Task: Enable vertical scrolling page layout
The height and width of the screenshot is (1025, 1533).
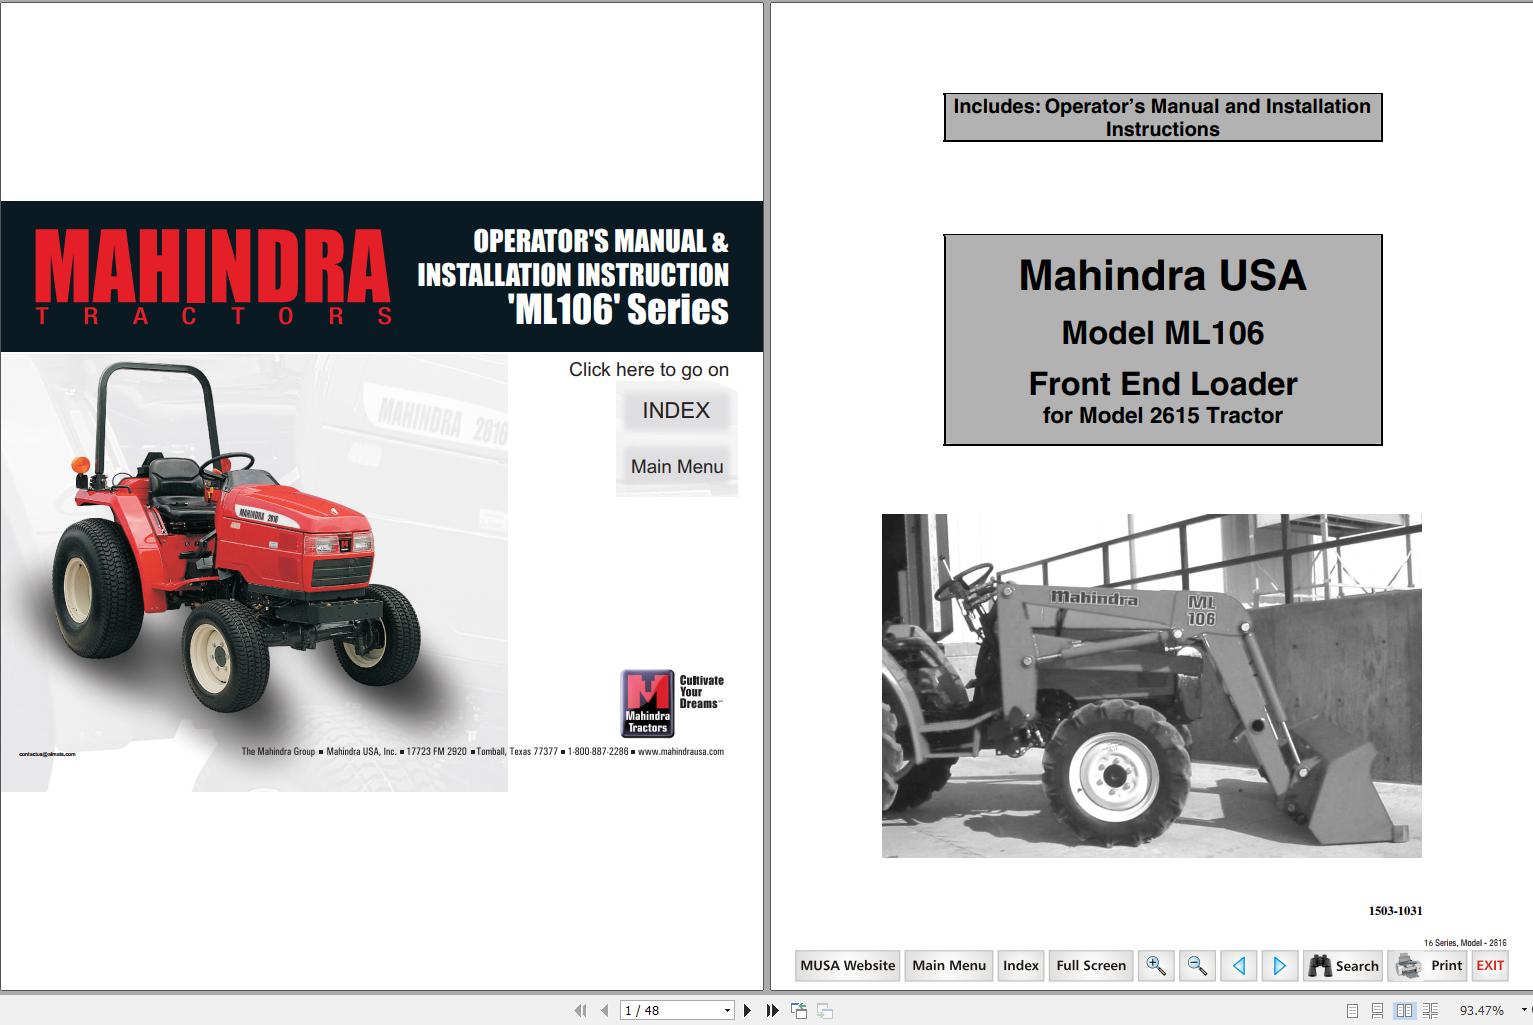Action: [1378, 1010]
